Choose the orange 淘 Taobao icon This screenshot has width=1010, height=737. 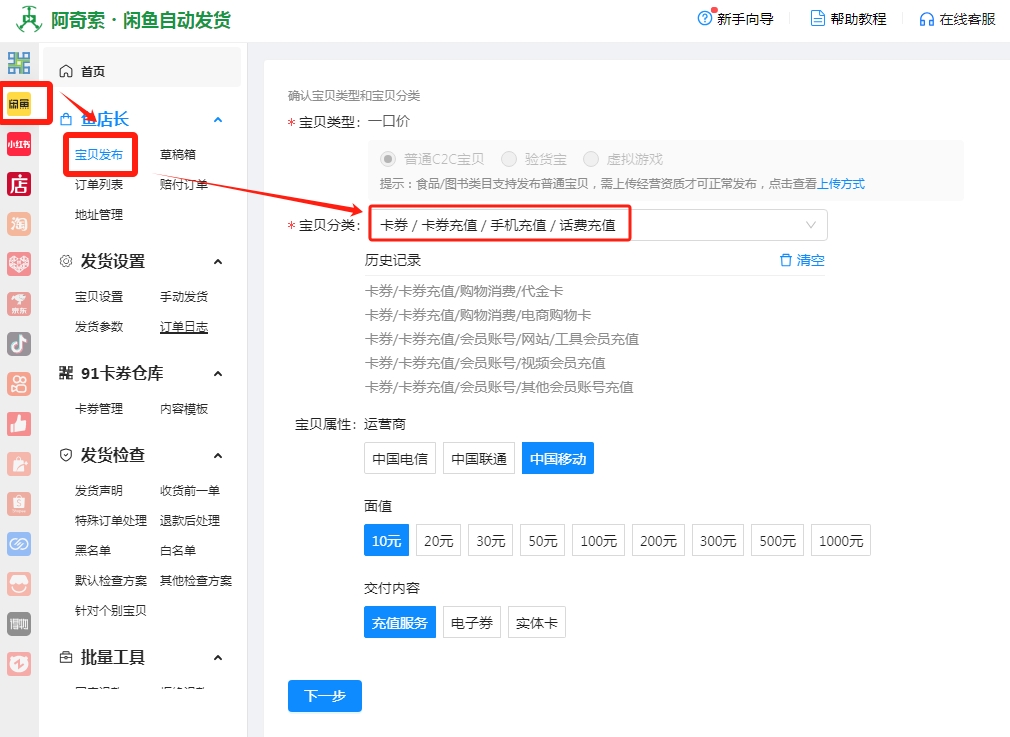(19, 224)
